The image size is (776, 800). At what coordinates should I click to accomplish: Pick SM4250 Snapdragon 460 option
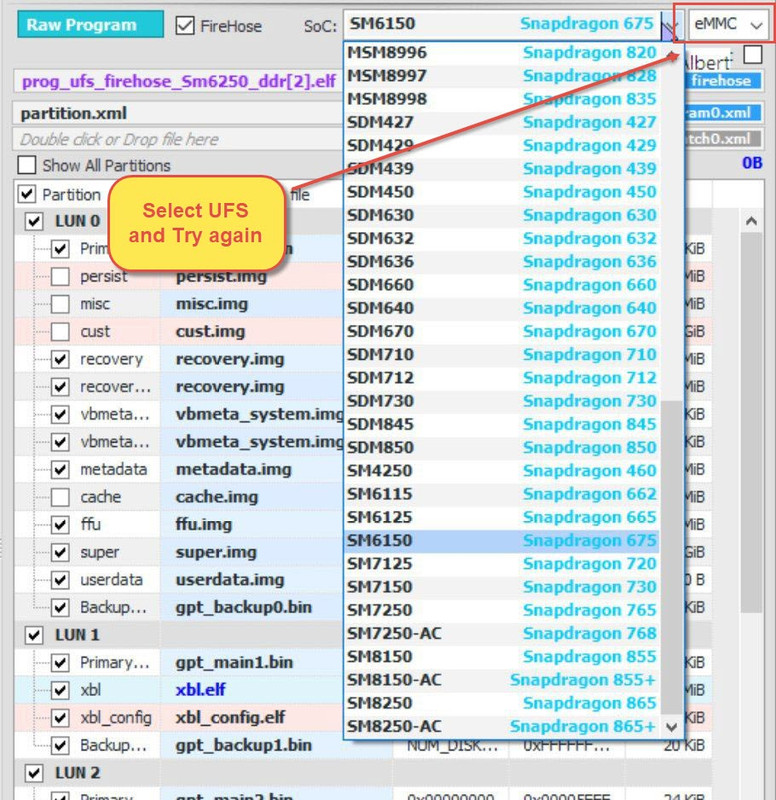[x=502, y=470]
